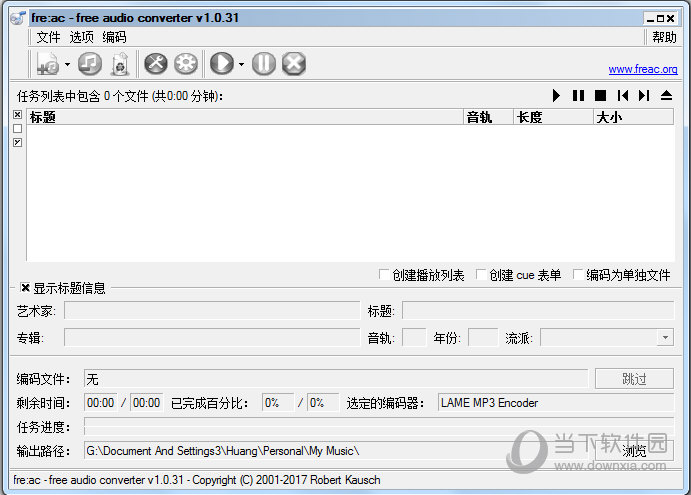The height and width of the screenshot is (495, 691).
Task: Click the add audio files toolbar icon
Action: click(48, 64)
